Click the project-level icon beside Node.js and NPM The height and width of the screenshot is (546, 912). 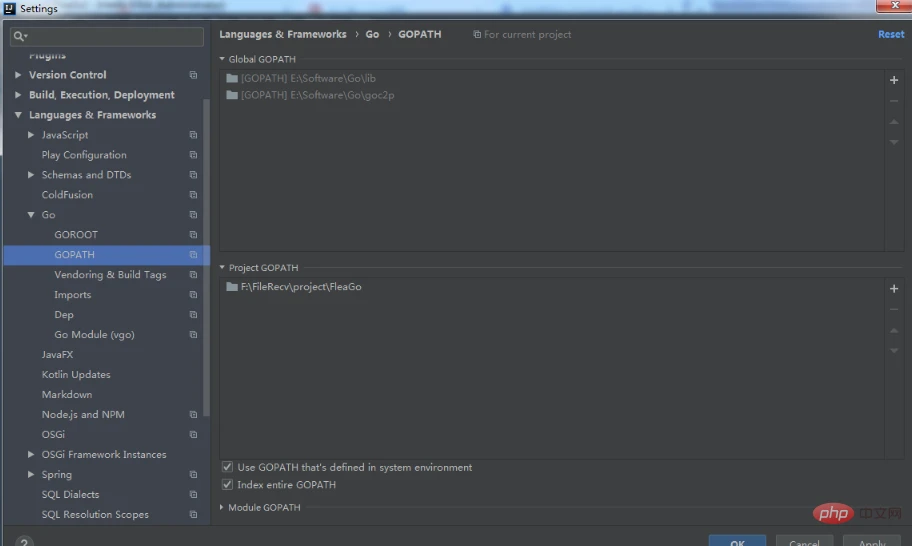point(193,415)
